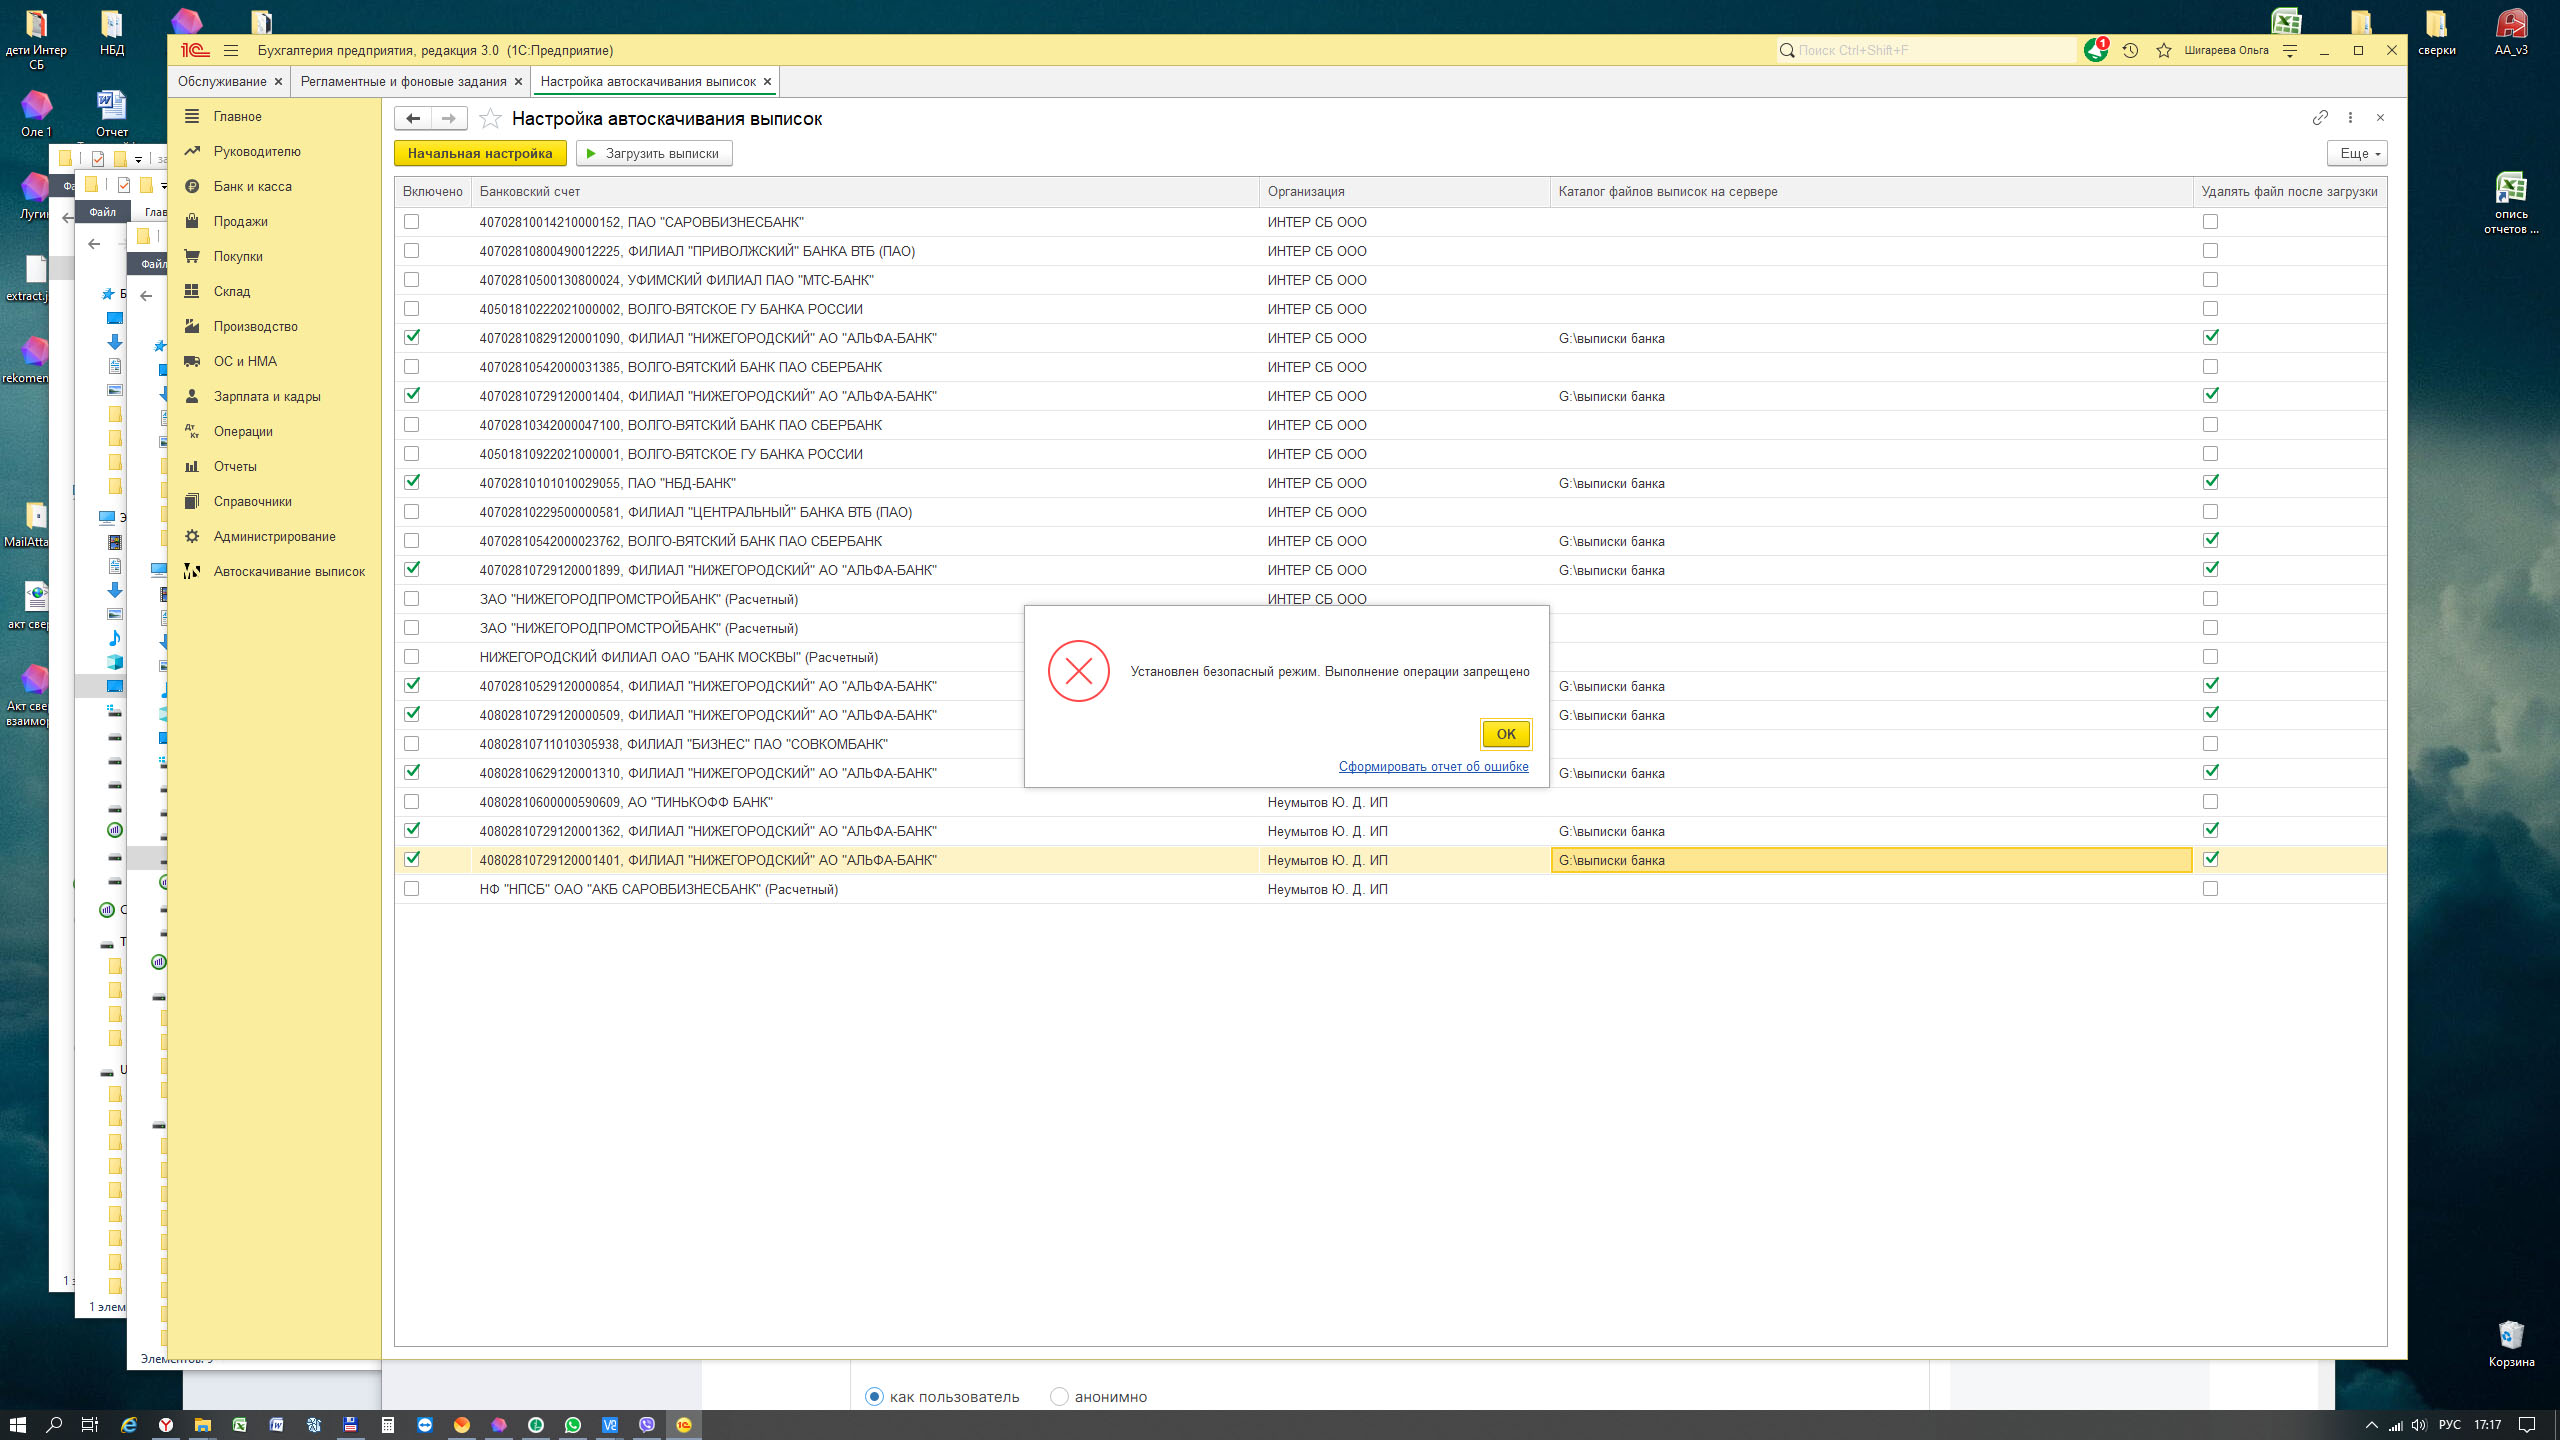Open the 'сверки' folder on desktop
This screenshot has width=2560, height=1440.
[x=2436, y=31]
